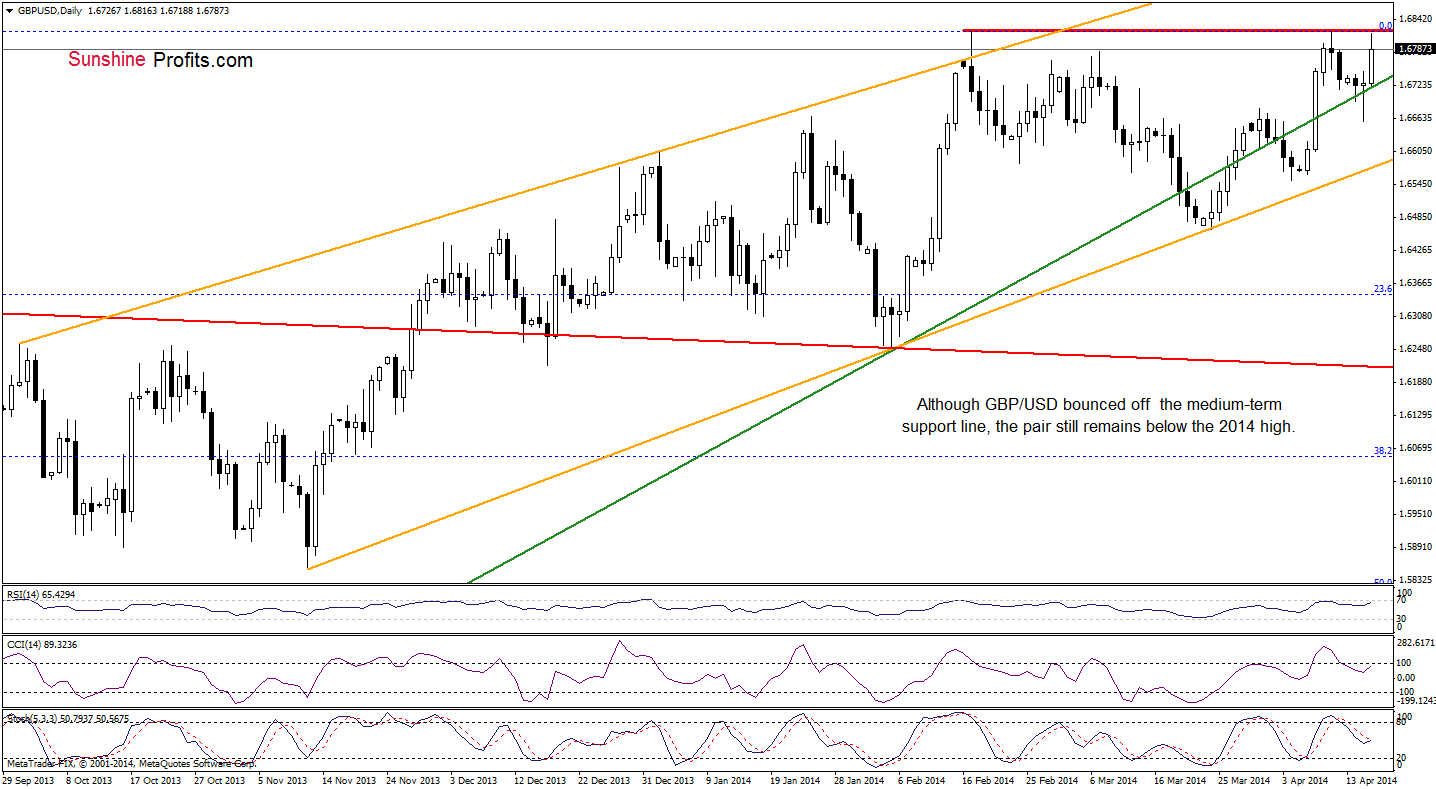
Task: Click the 1.58910 price axis label
Action: pos(1414,548)
